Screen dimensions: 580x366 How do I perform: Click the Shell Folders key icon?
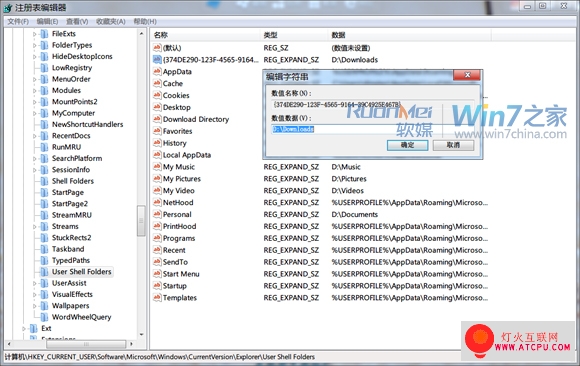[x=44, y=181]
